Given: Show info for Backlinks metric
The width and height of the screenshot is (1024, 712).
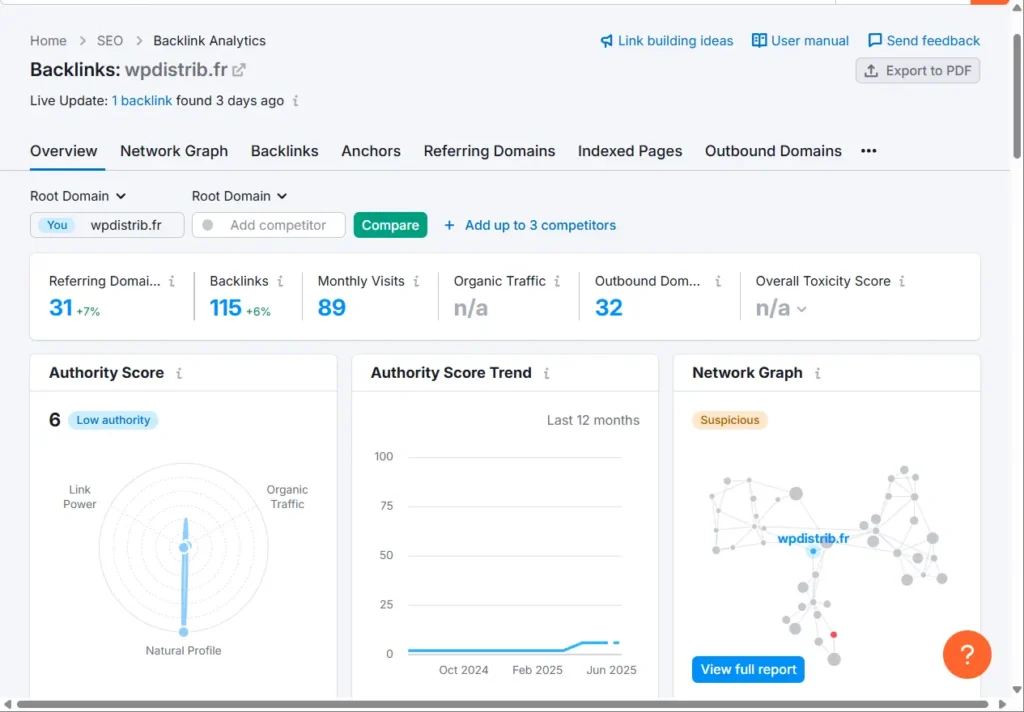Looking at the screenshot, I should [x=280, y=281].
